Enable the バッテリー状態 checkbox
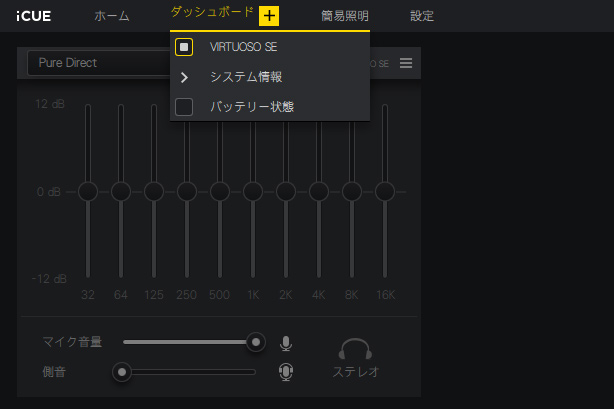 coord(184,106)
